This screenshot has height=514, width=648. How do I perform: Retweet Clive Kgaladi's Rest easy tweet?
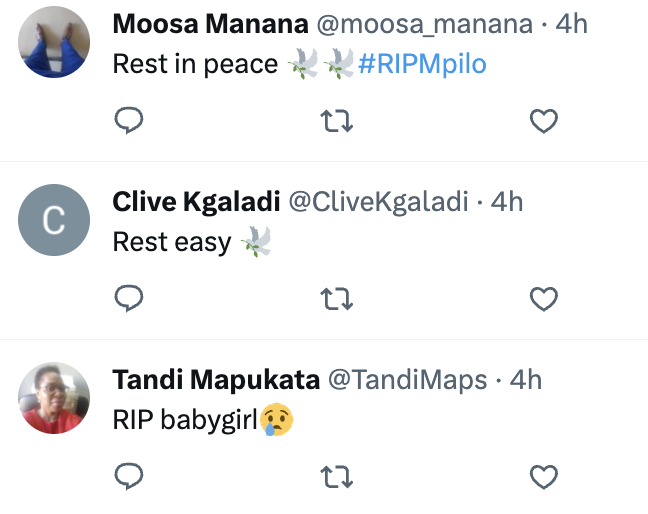click(x=337, y=299)
